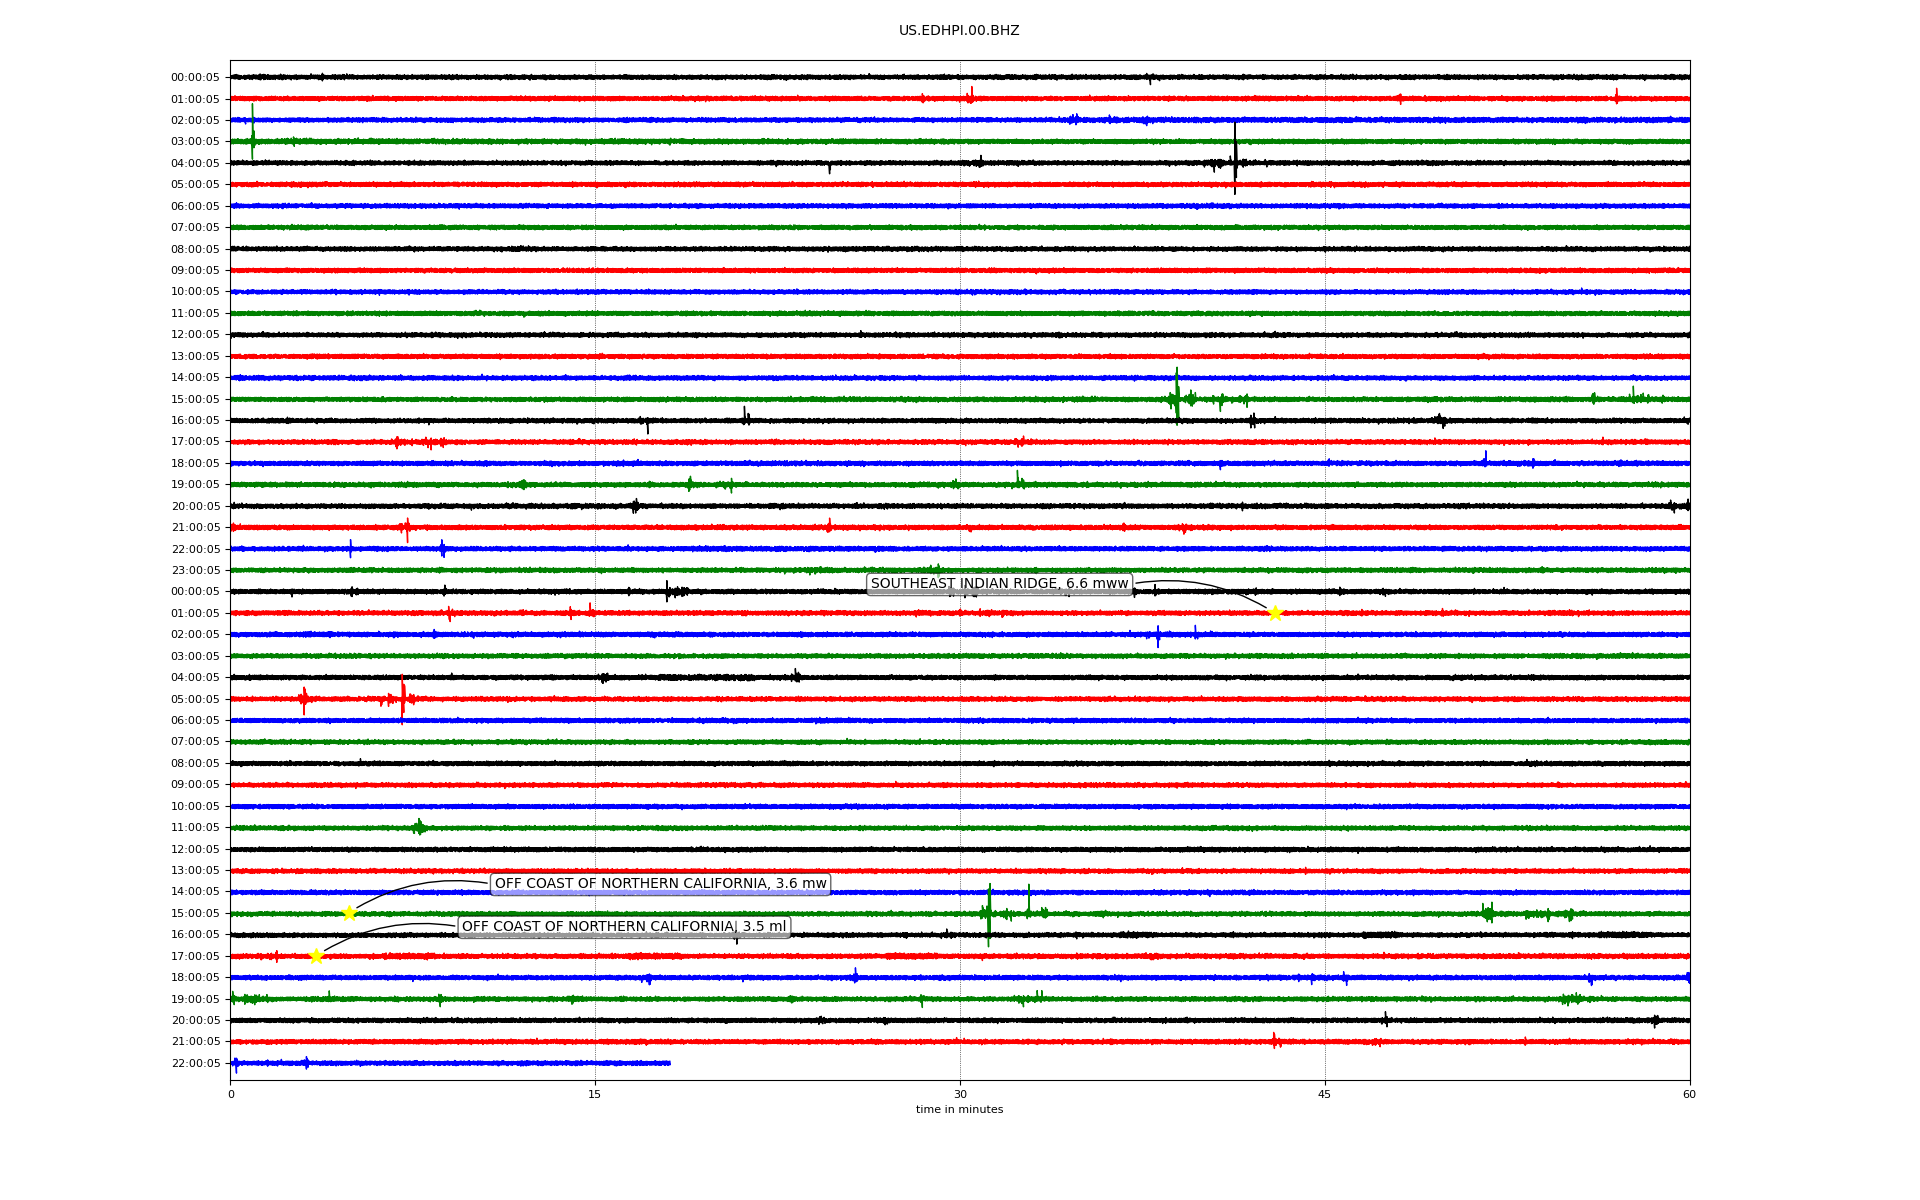Select the OFF COAST OF NORTHERN CALIFORNIA, 3.6 mw label
Screen dimensions: 1920x1200
click(661, 884)
